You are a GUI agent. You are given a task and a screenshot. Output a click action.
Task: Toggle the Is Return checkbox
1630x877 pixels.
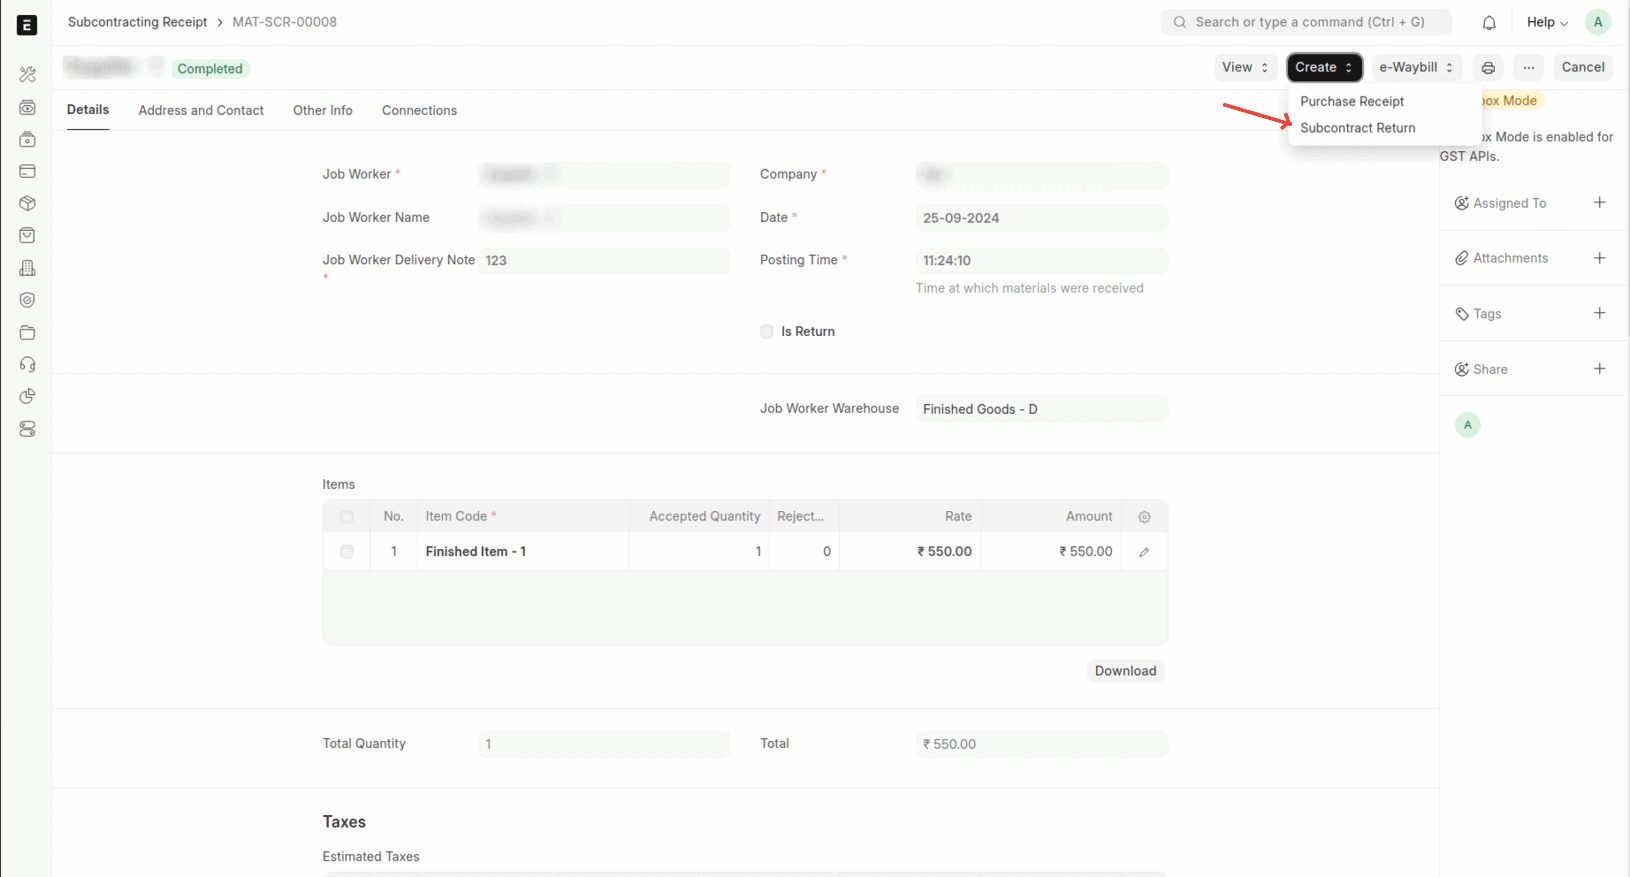(767, 332)
